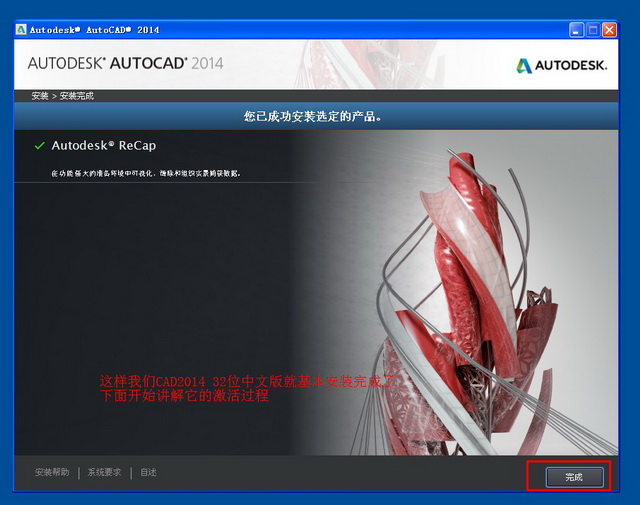
Task: Open the 自述 readme link
Action: pyautogui.click(x=148, y=473)
